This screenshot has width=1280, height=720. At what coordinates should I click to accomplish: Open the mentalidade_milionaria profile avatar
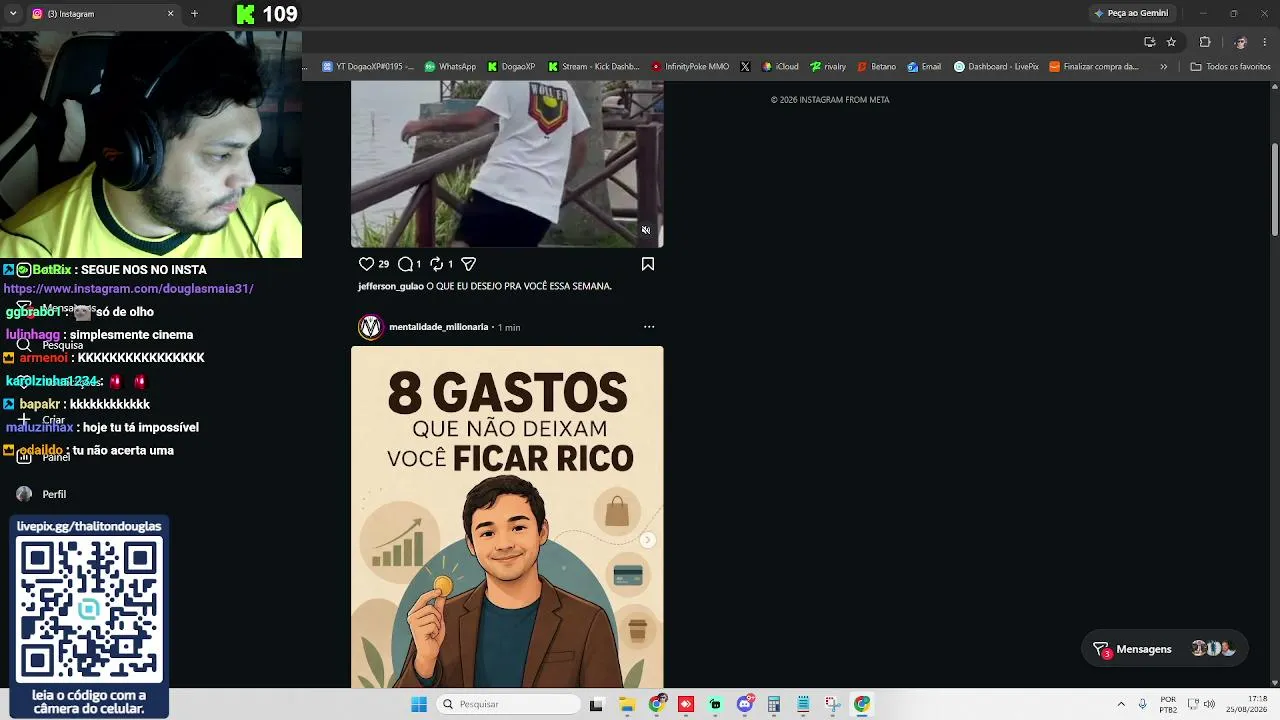pyautogui.click(x=371, y=327)
